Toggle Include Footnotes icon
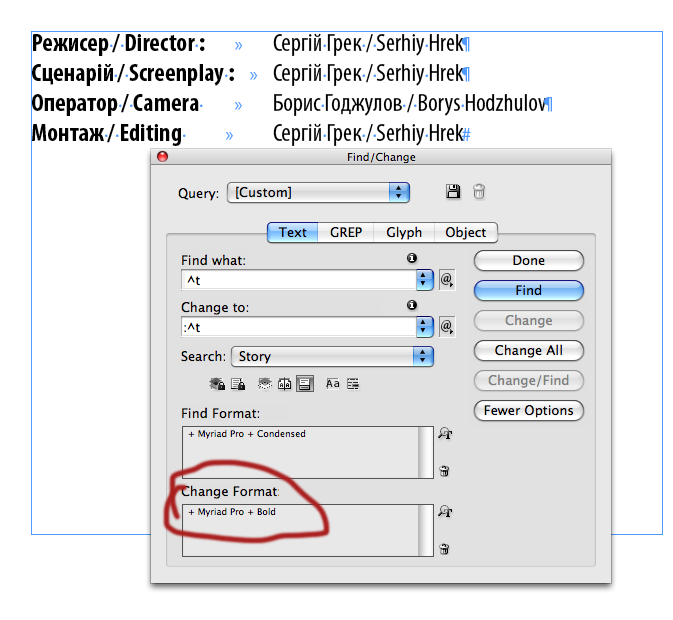Screen dimensions: 673x620 pyautogui.click(x=305, y=384)
